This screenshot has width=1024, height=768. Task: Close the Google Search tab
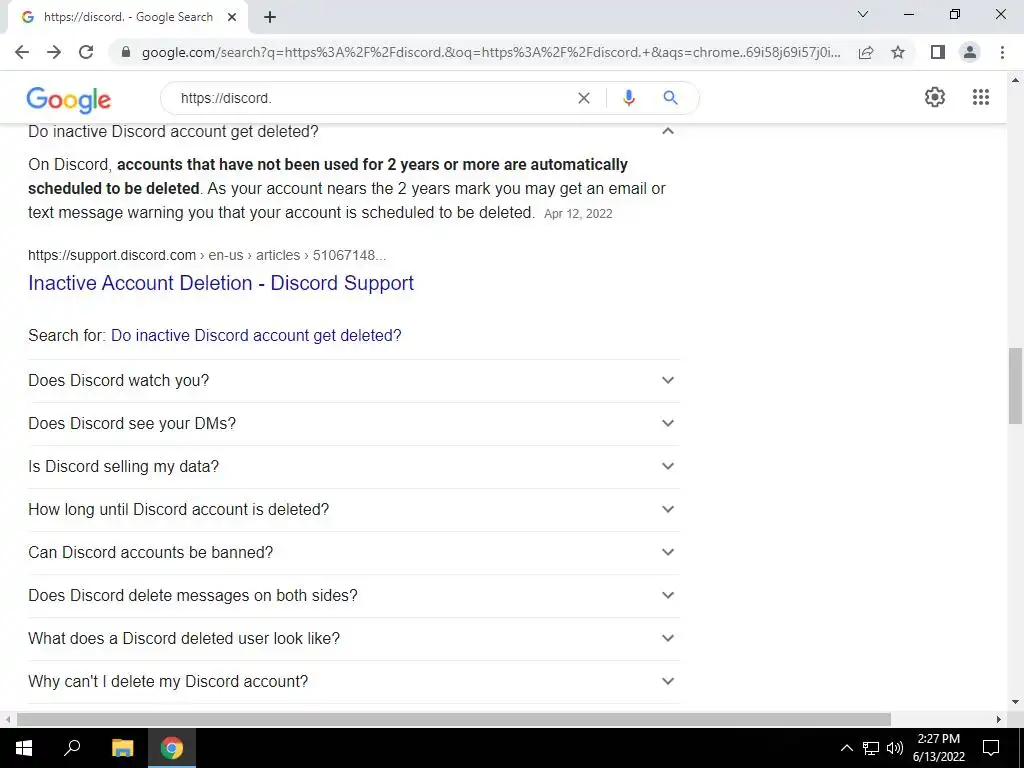[232, 18]
